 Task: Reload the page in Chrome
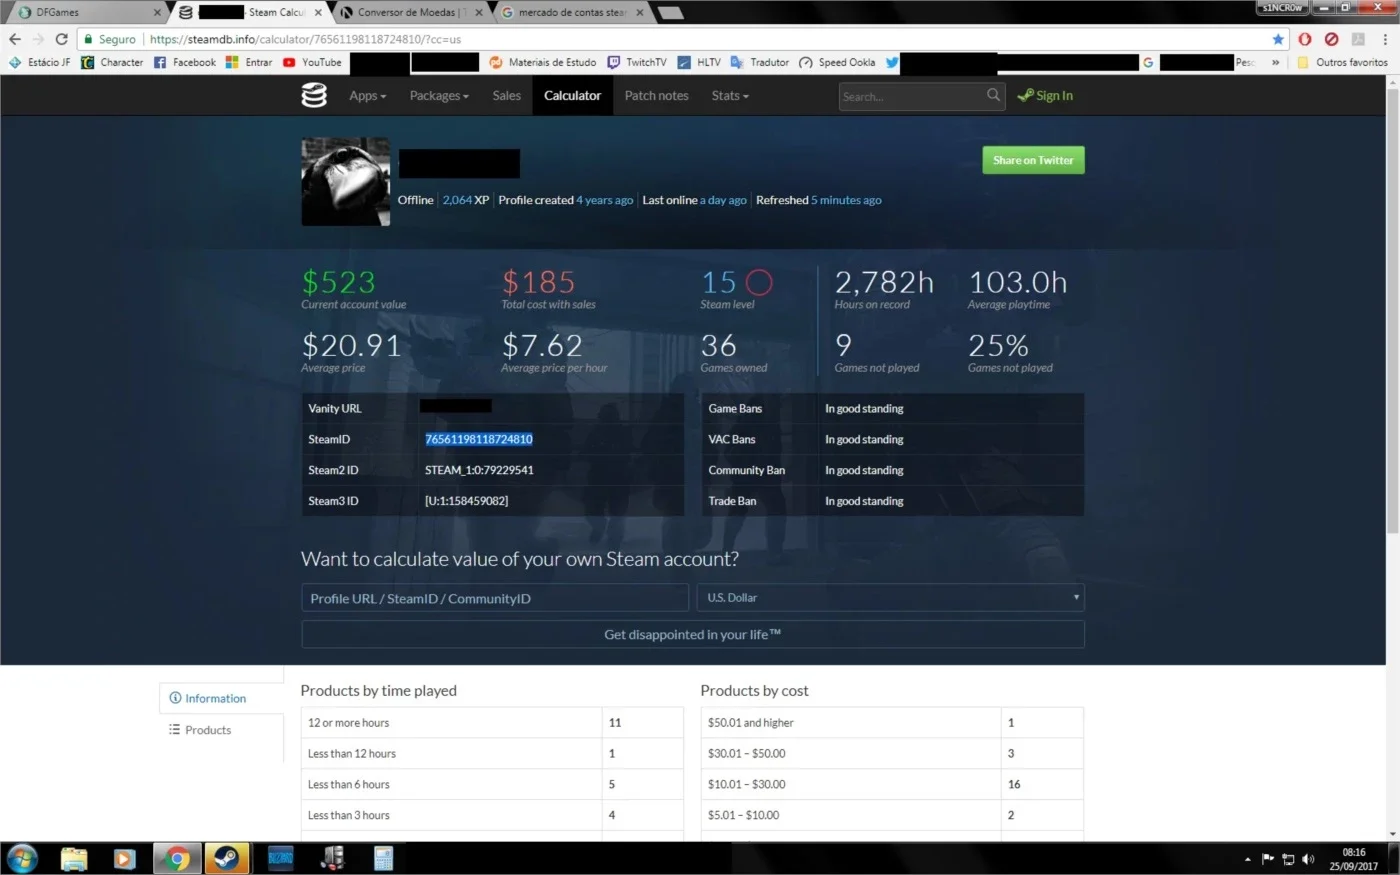(x=62, y=39)
